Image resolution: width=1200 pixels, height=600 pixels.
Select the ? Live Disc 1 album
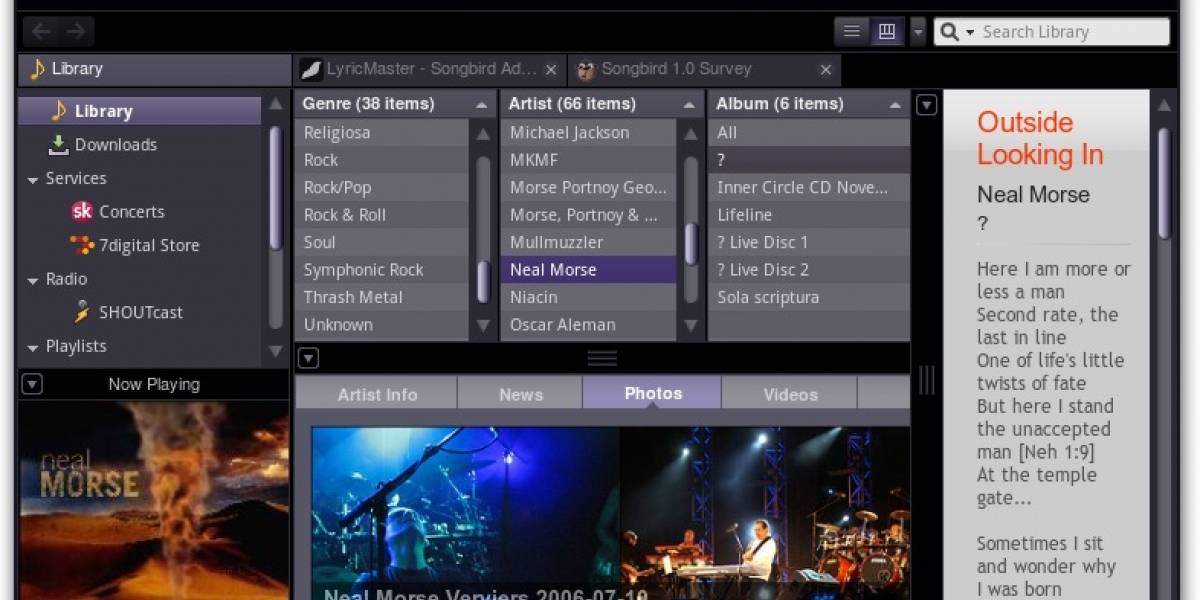(x=809, y=242)
